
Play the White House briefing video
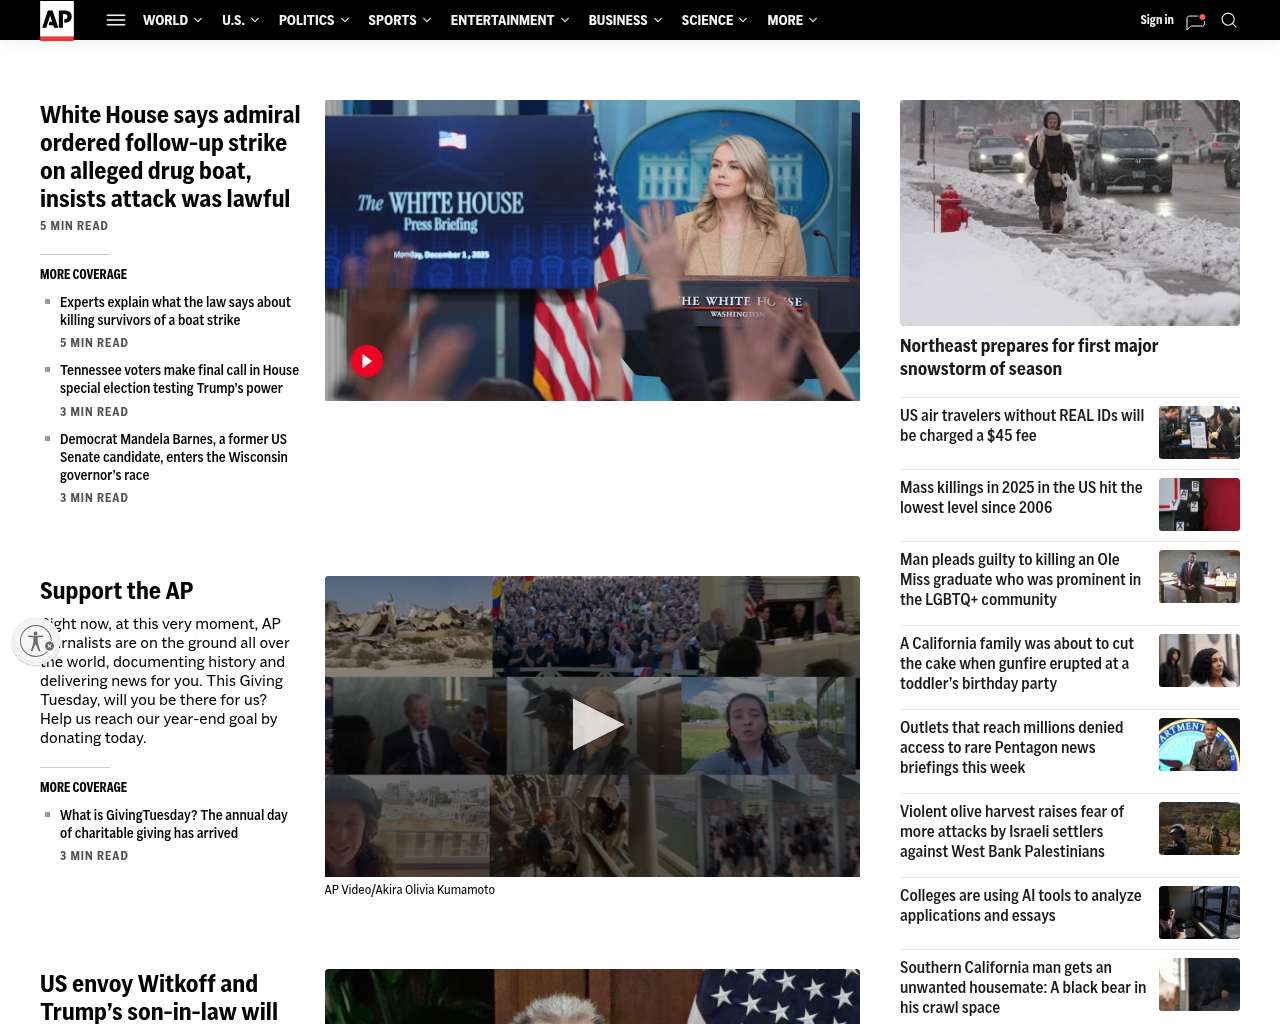(367, 361)
